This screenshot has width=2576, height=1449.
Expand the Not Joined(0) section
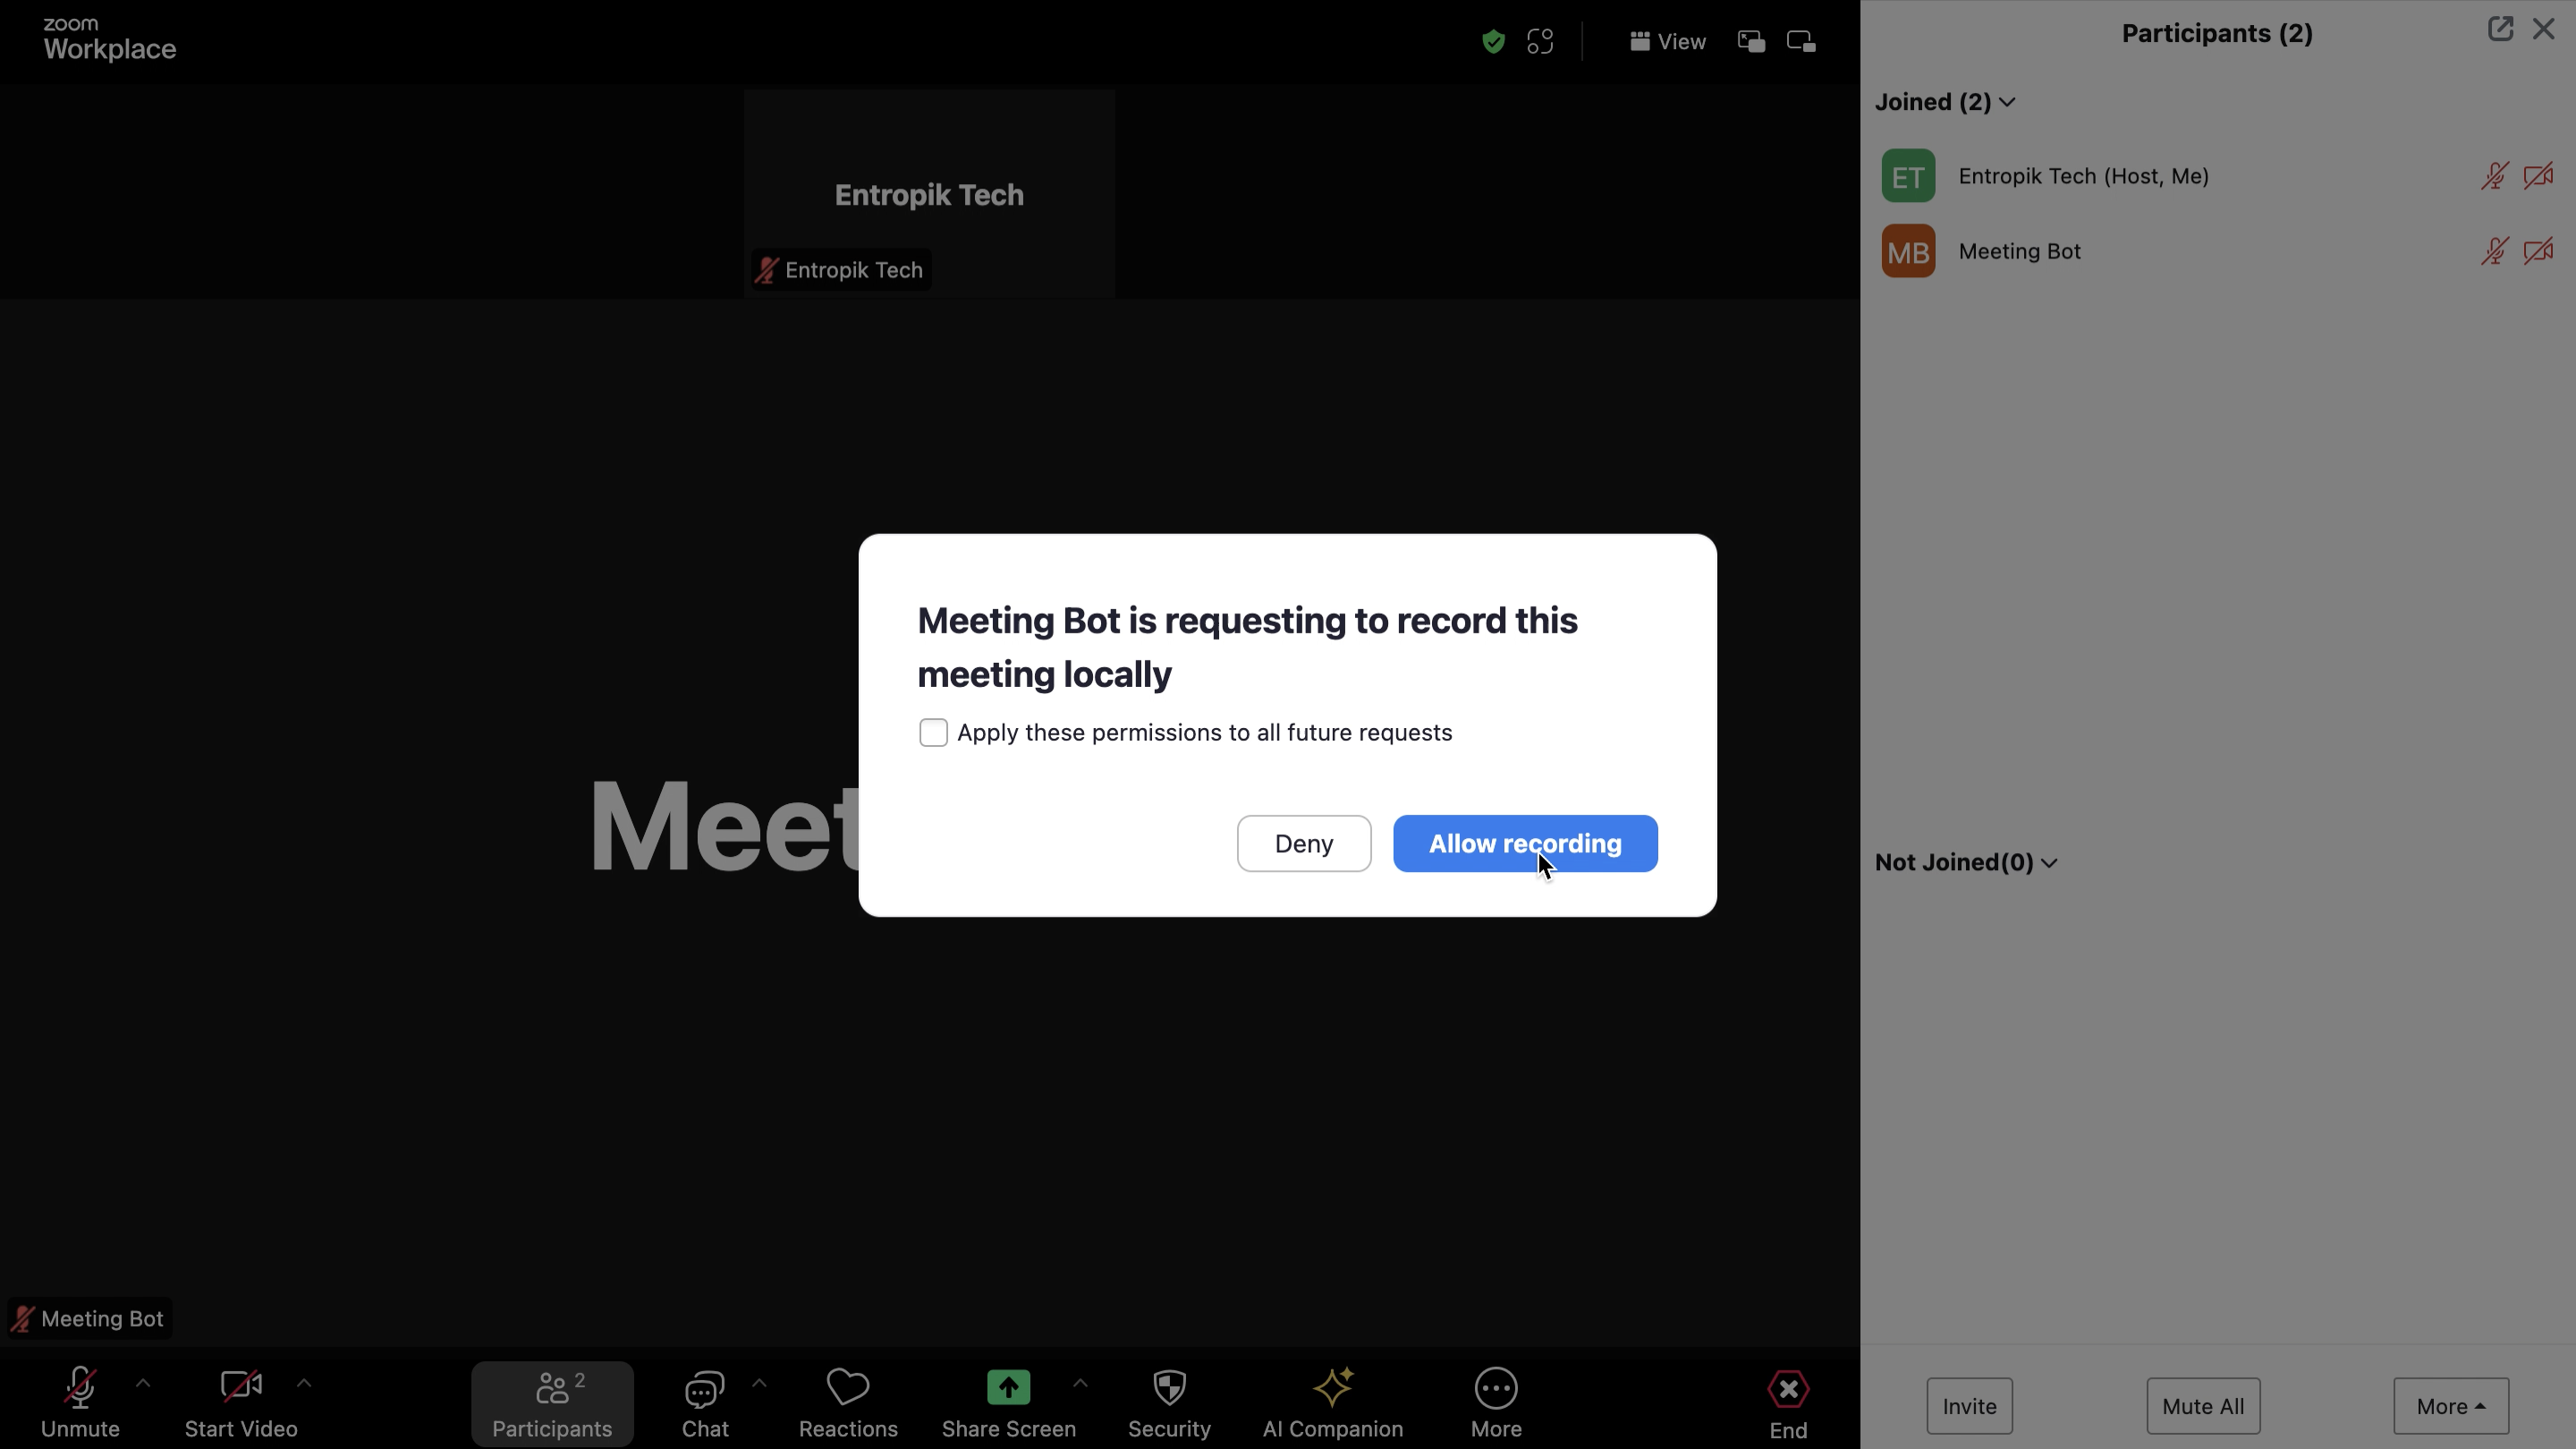pos(1966,862)
